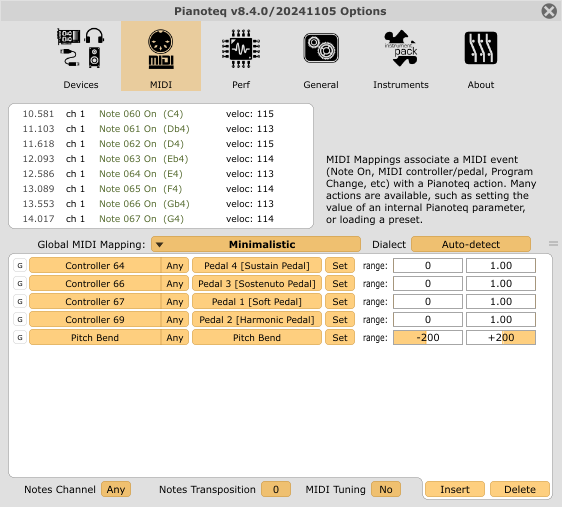
Task: Adjust the -200 pitch bend range slider
Action: coord(428,337)
